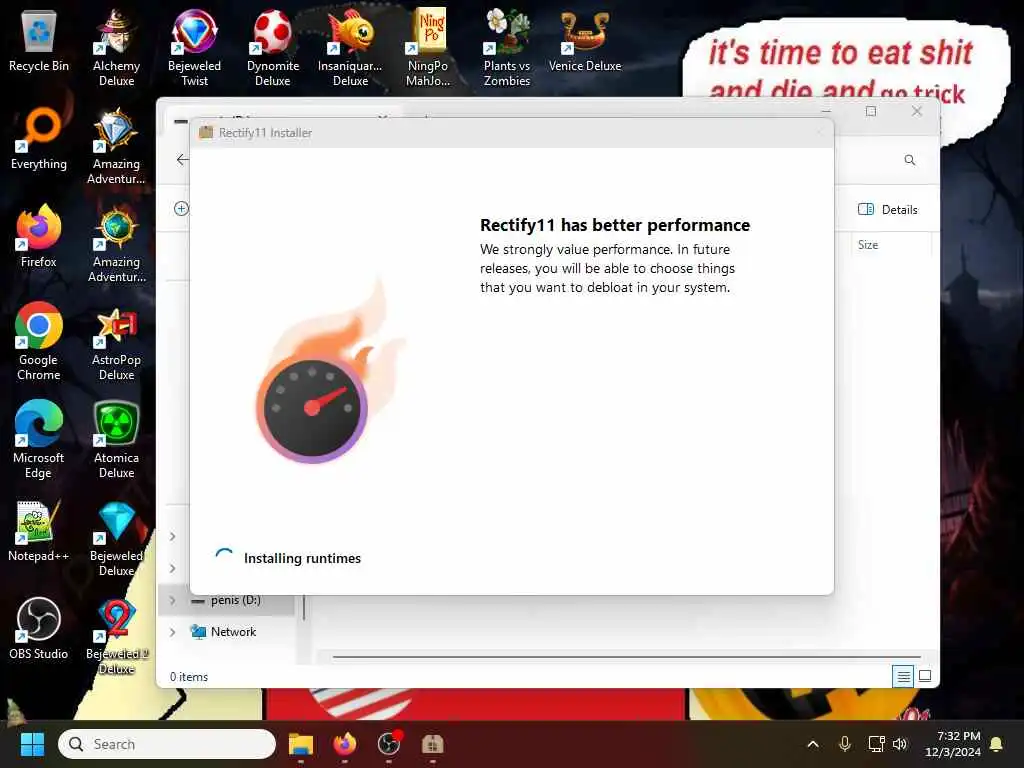
Task: Open the notification bell icon
Action: 997,744
